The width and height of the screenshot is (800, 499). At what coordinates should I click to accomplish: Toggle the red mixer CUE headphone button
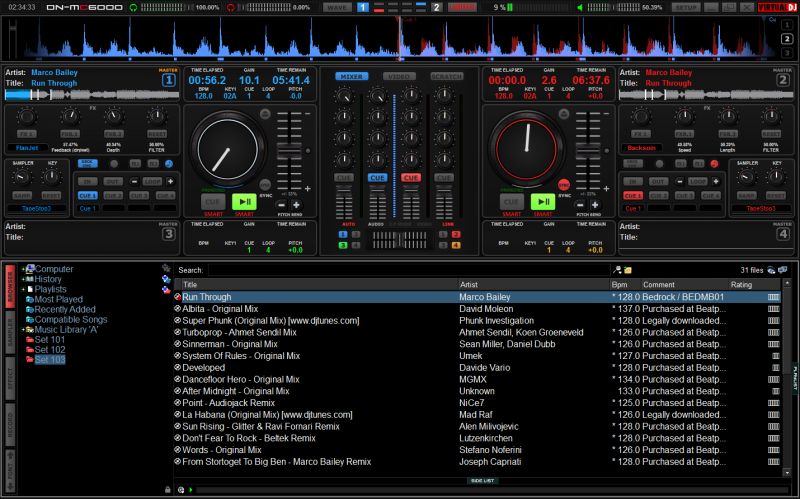tap(411, 178)
